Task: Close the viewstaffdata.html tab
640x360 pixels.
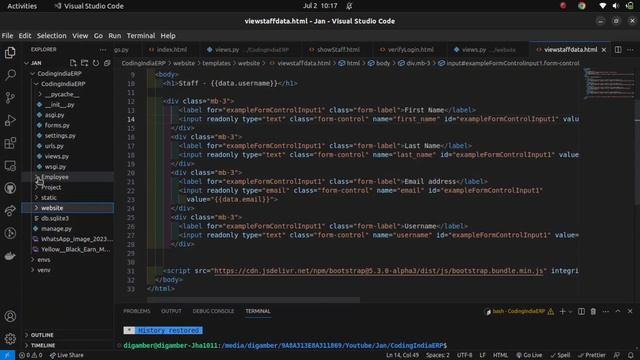Action: 604,49
